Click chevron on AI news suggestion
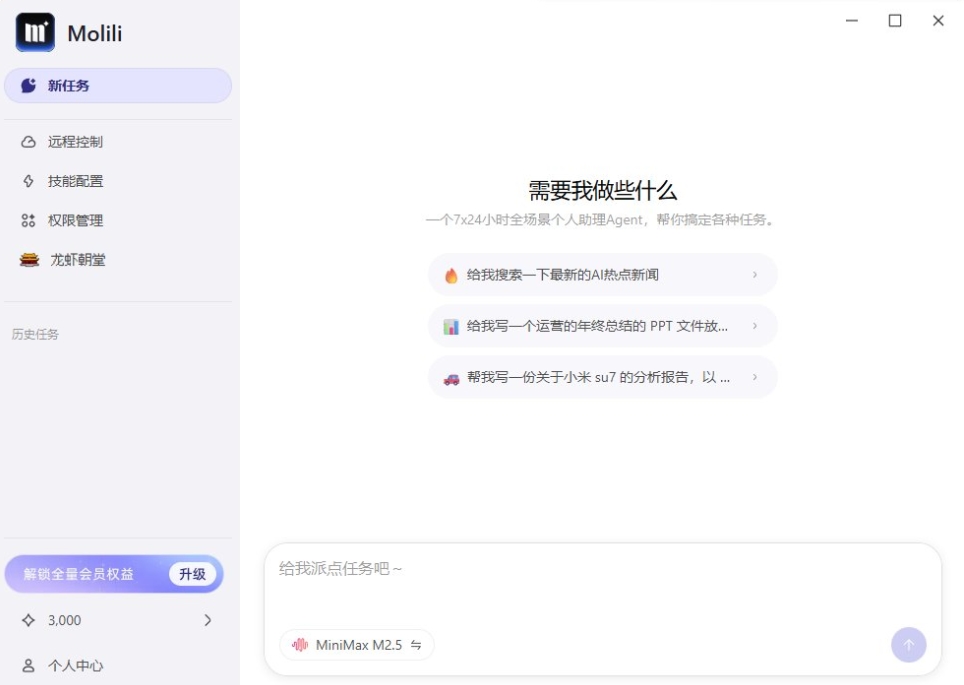This screenshot has height=685, width=964. pos(755,275)
